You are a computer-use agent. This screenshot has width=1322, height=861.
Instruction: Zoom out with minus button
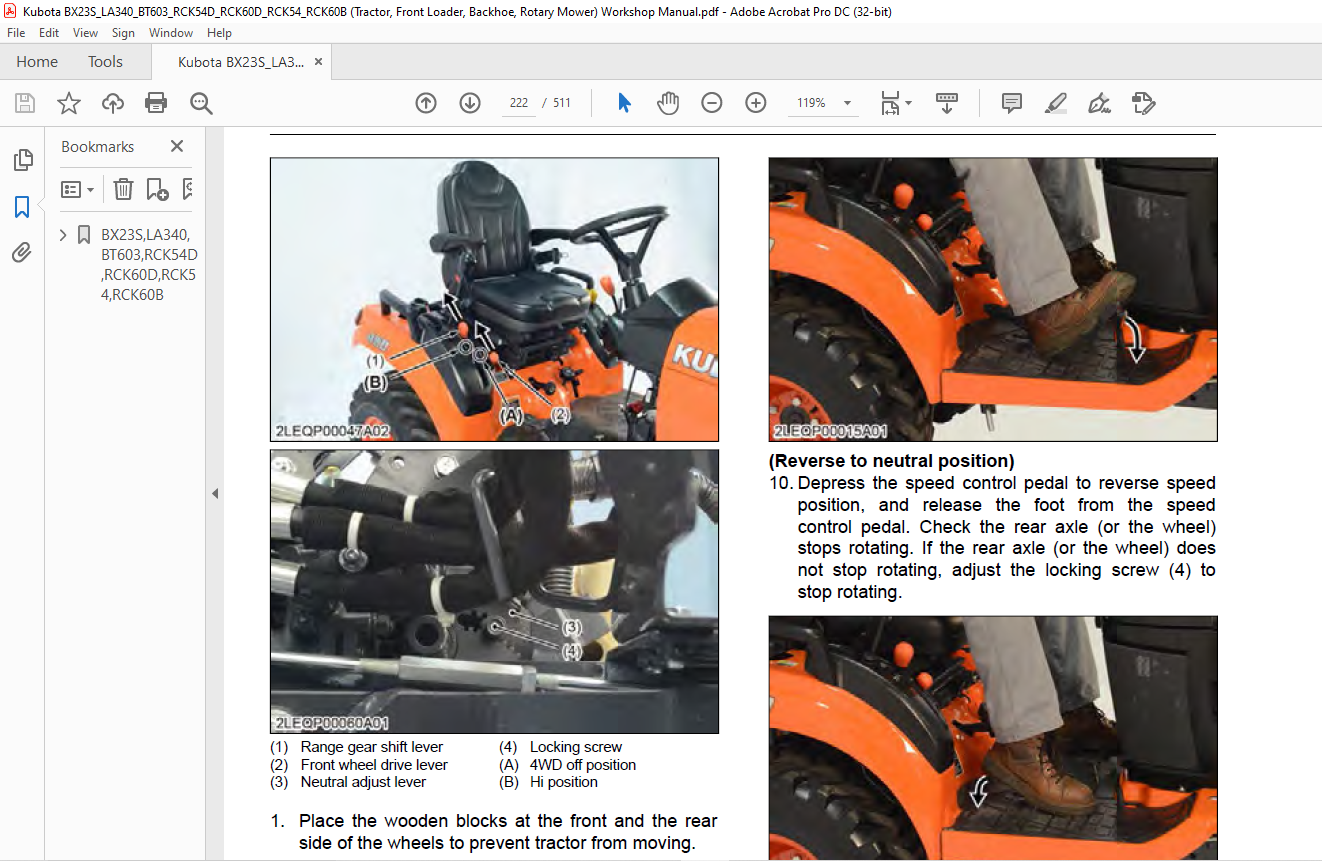[712, 103]
